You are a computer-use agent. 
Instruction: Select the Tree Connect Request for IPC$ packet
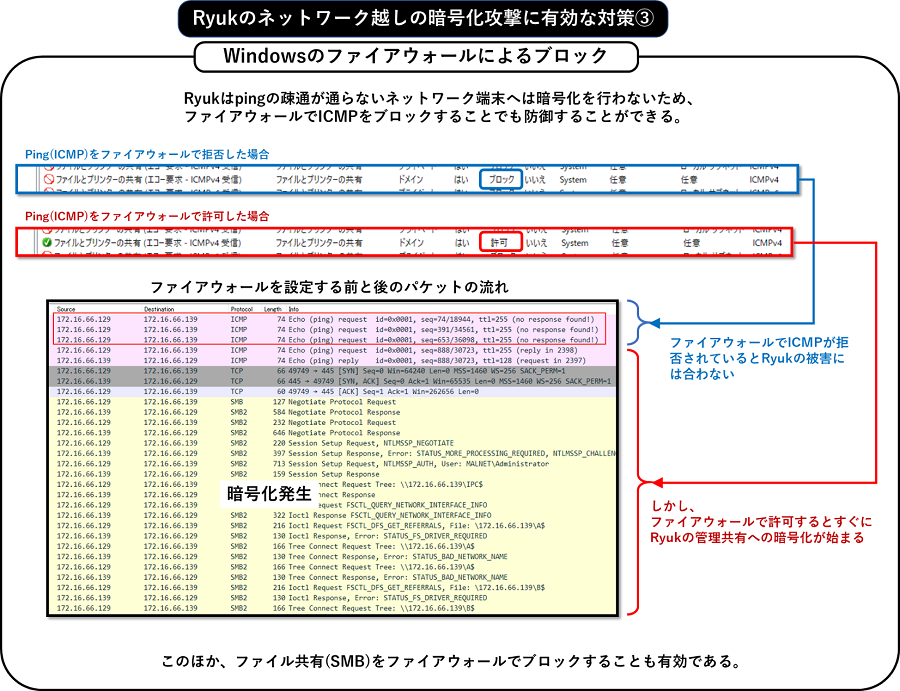pyautogui.click(x=333, y=484)
